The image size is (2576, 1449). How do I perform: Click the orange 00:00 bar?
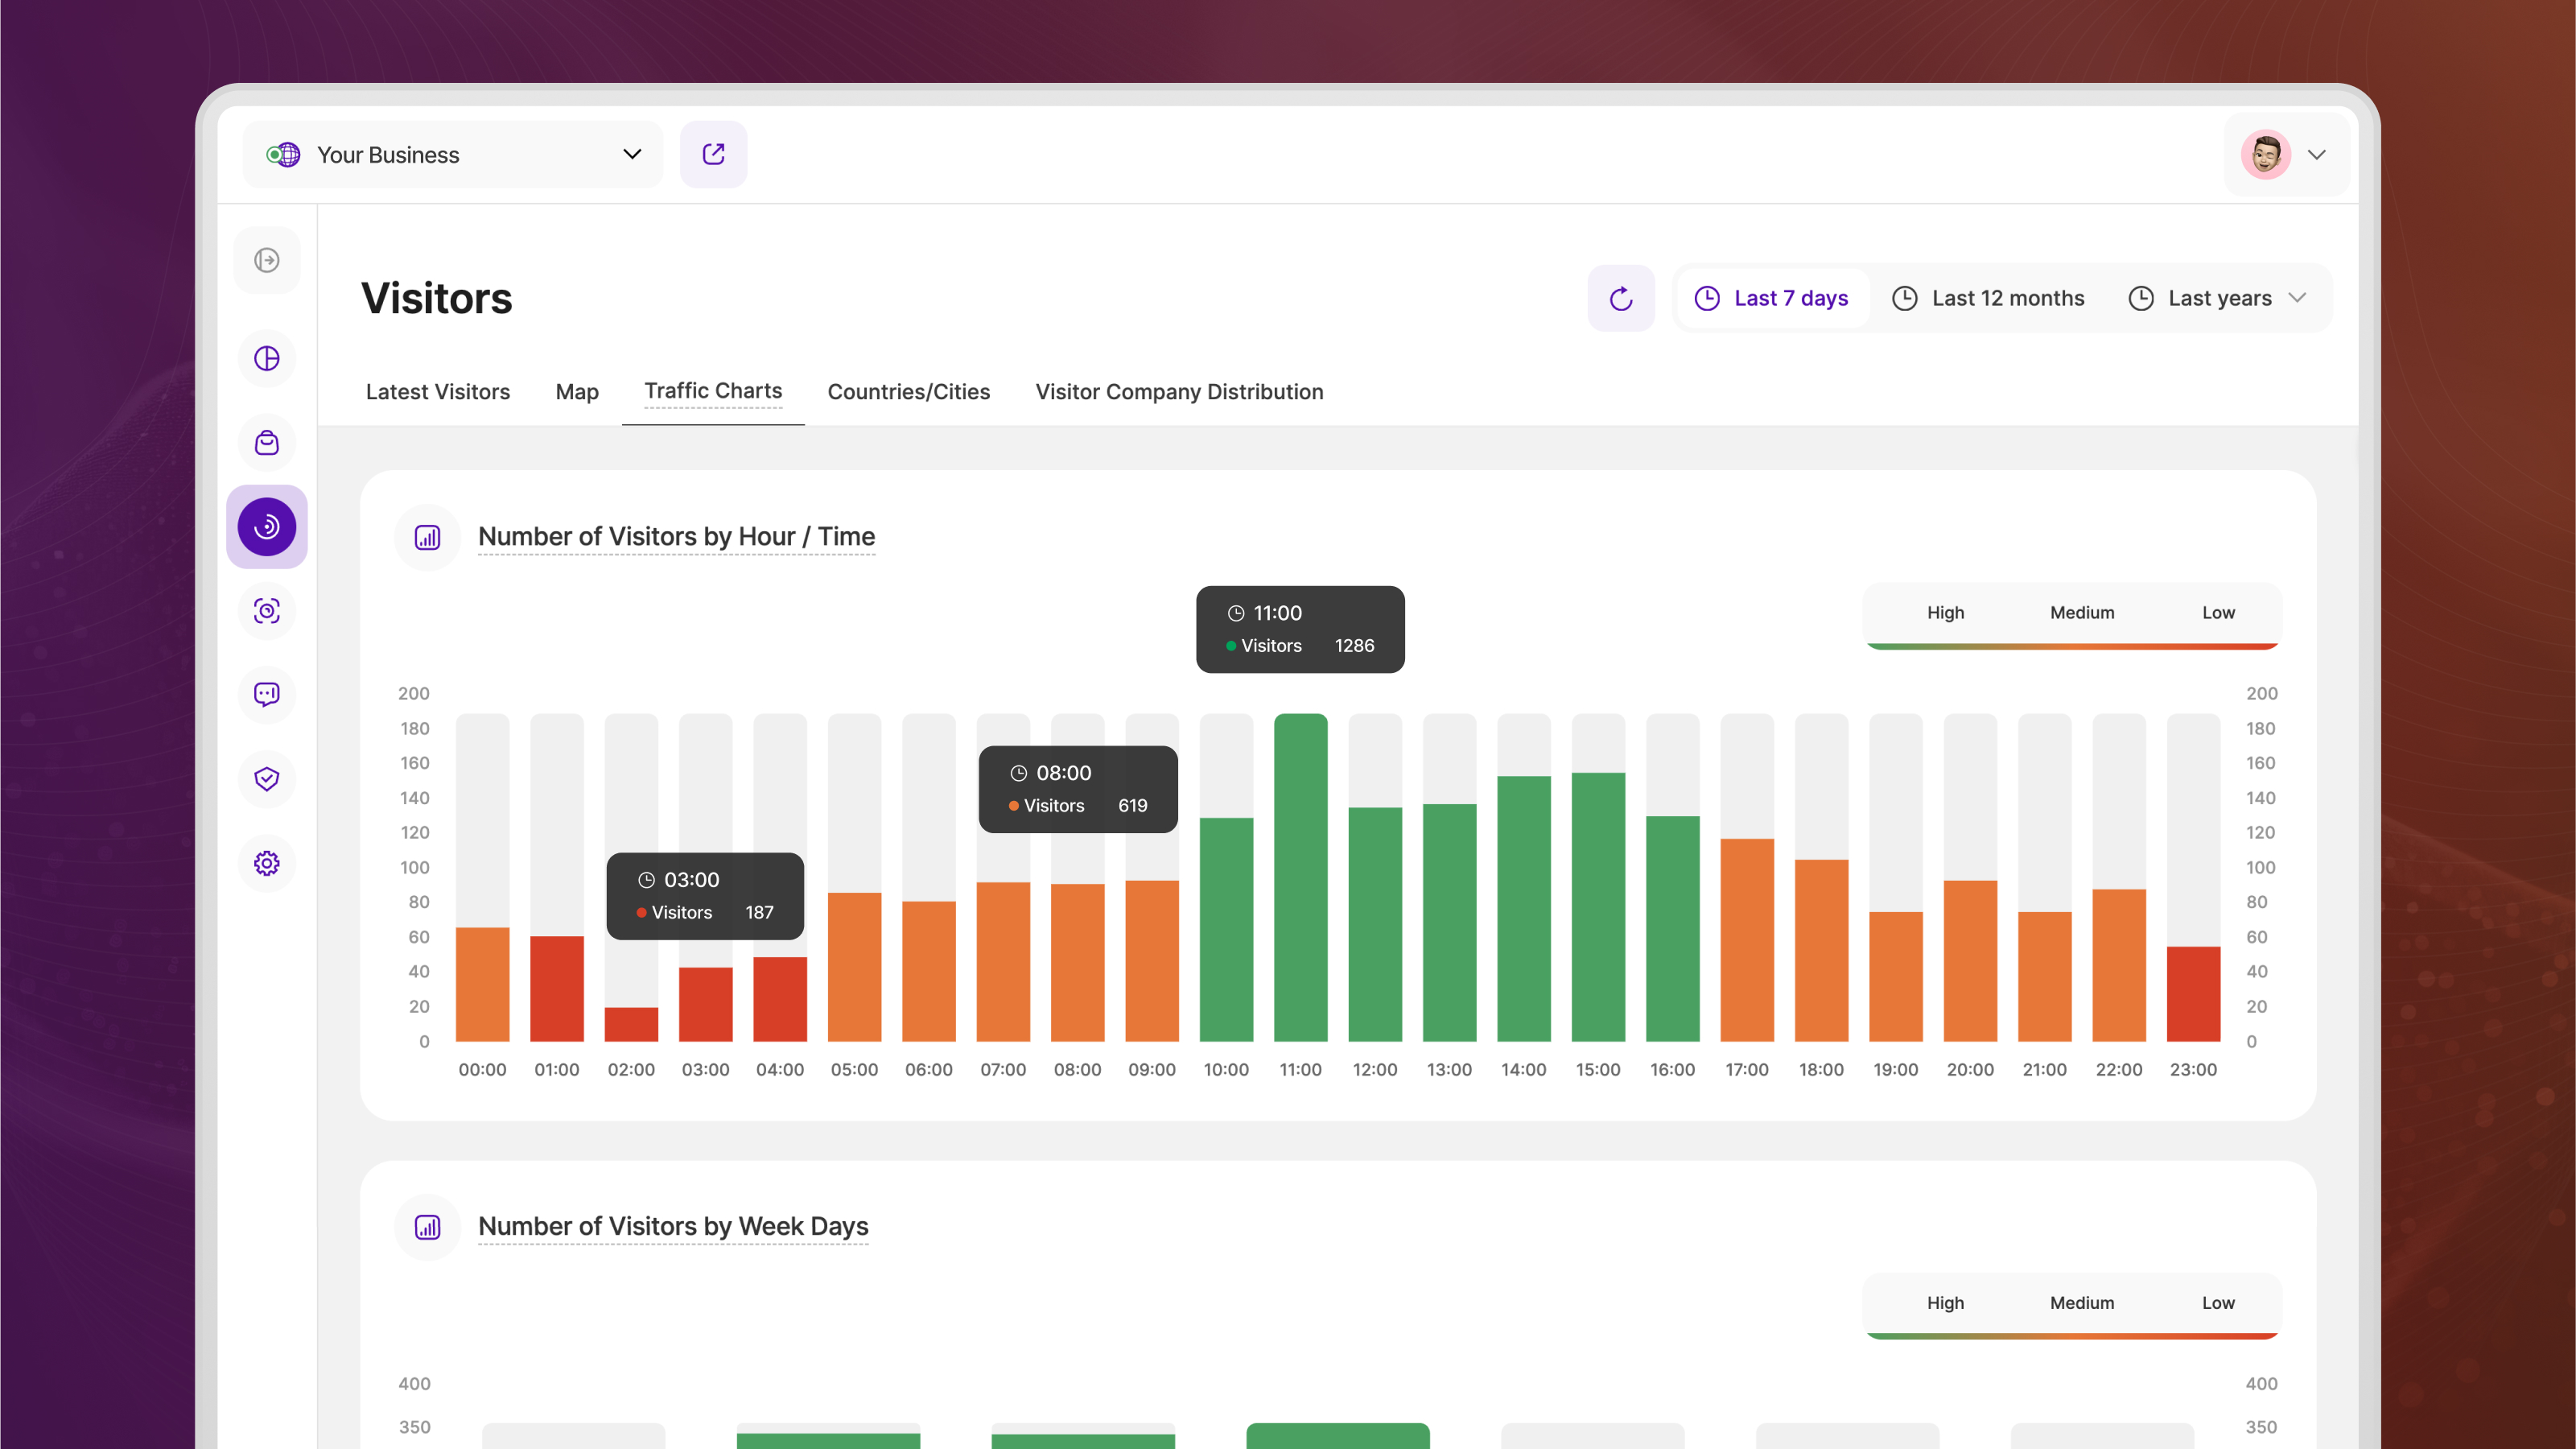[482, 984]
